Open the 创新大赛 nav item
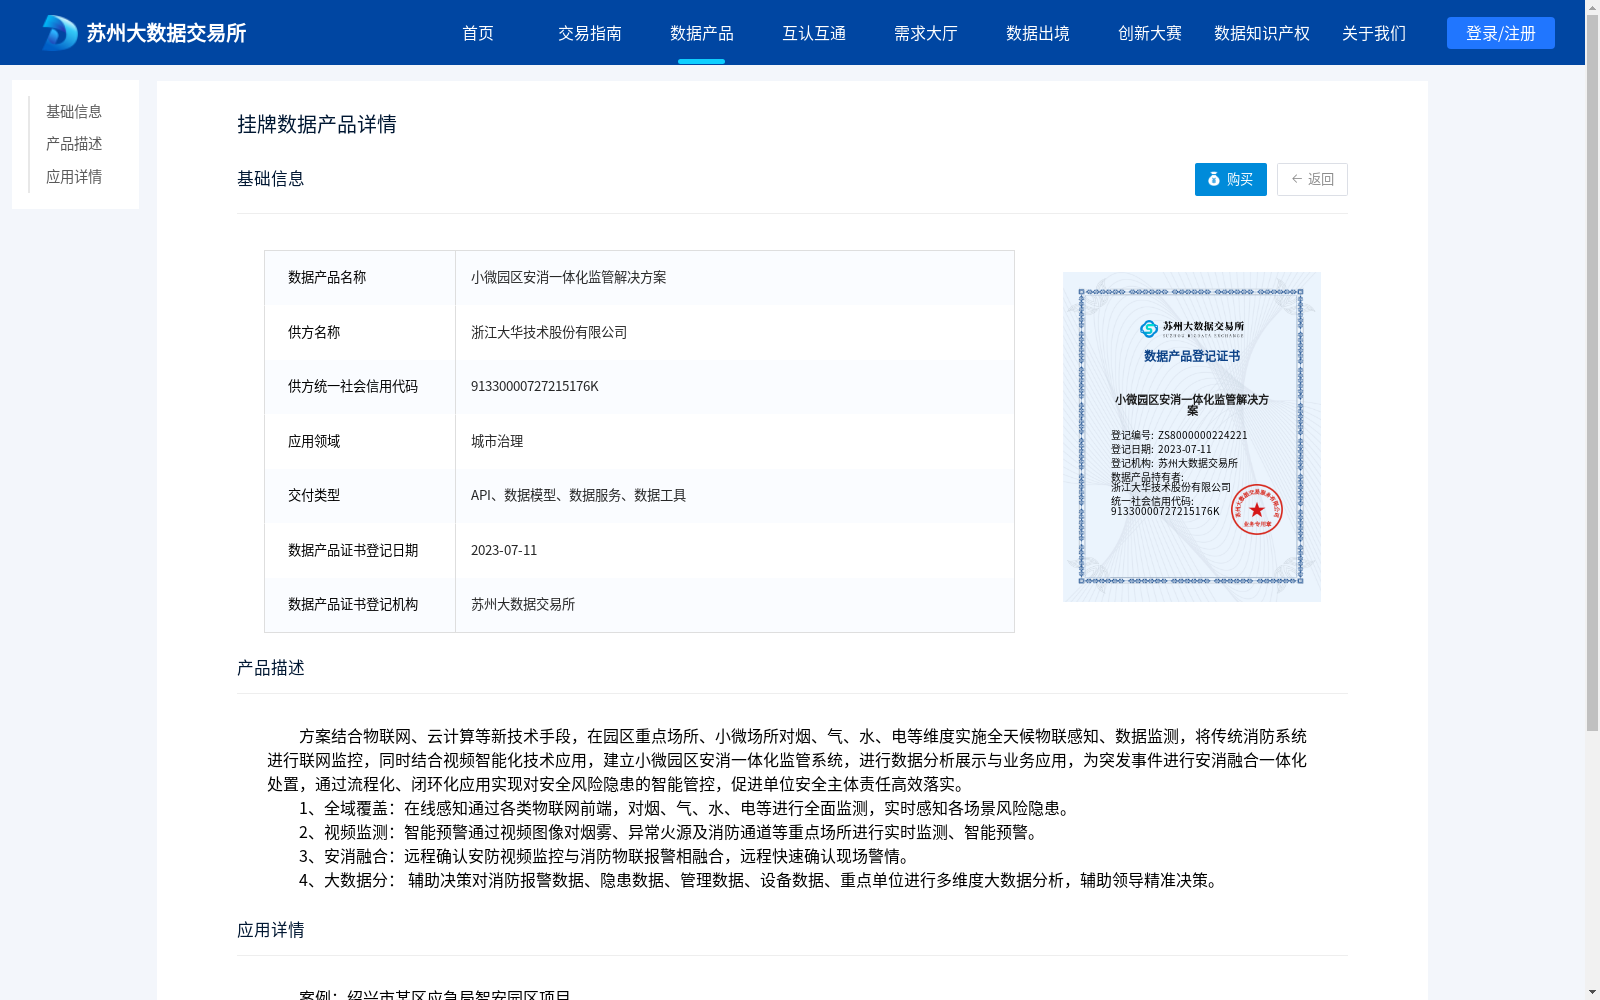The width and height of the screenshot is (1600, 1000). (1150, 33)
